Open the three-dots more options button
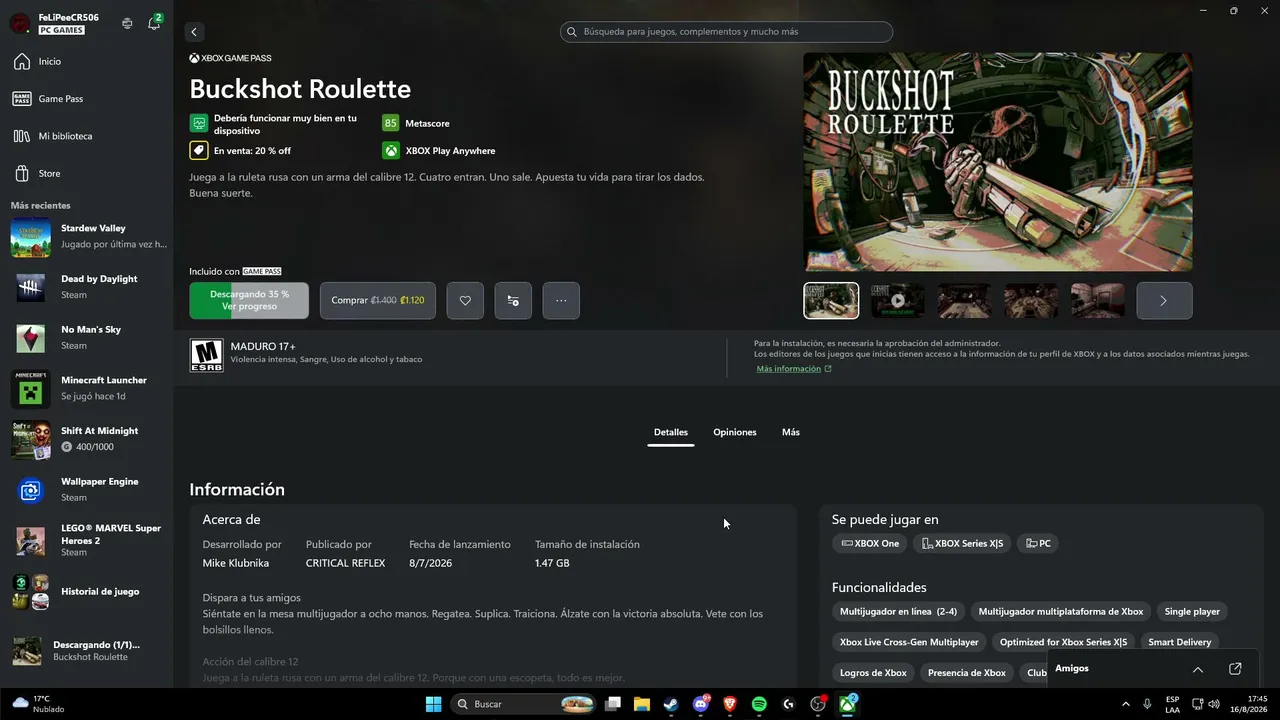Image resolution: width=1280 pixels, height=720 pixels. click(x=561, y=300)
